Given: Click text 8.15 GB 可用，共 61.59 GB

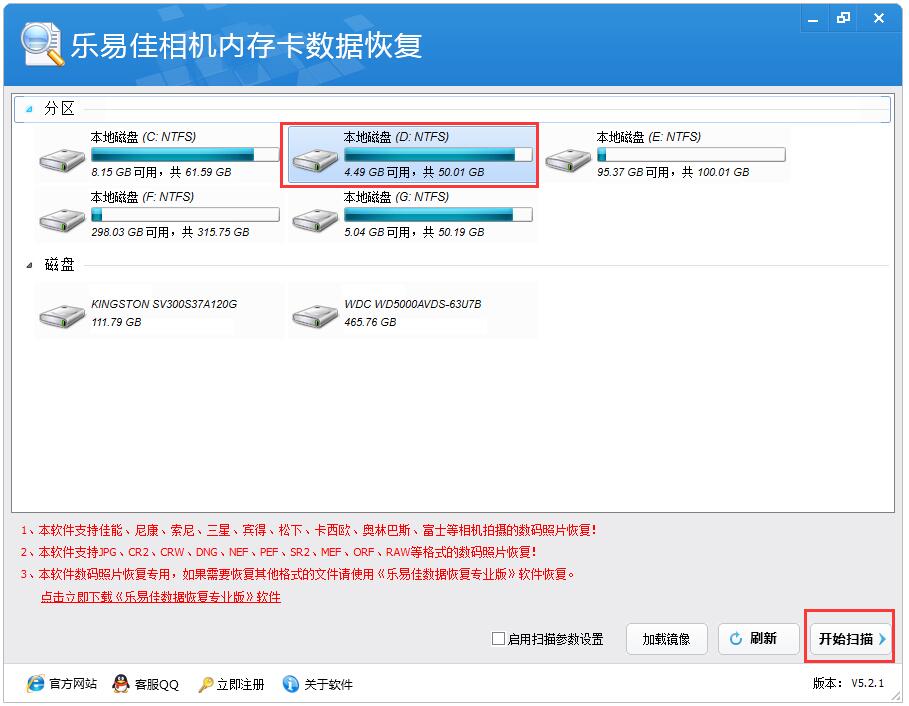Looking at the screenshot, I should point(161,172).
